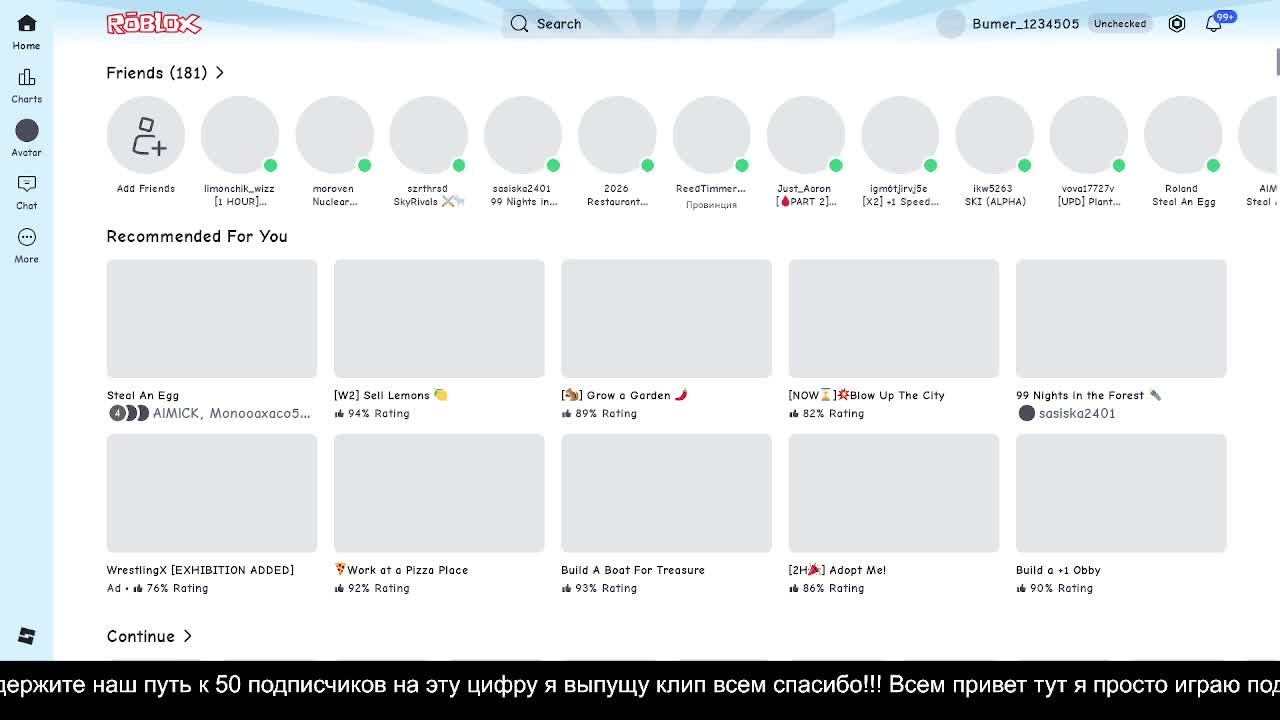This screenshot has height=720, width=1280.
Task: Click the Unchecked badge in header
Action: point(1120,24)
